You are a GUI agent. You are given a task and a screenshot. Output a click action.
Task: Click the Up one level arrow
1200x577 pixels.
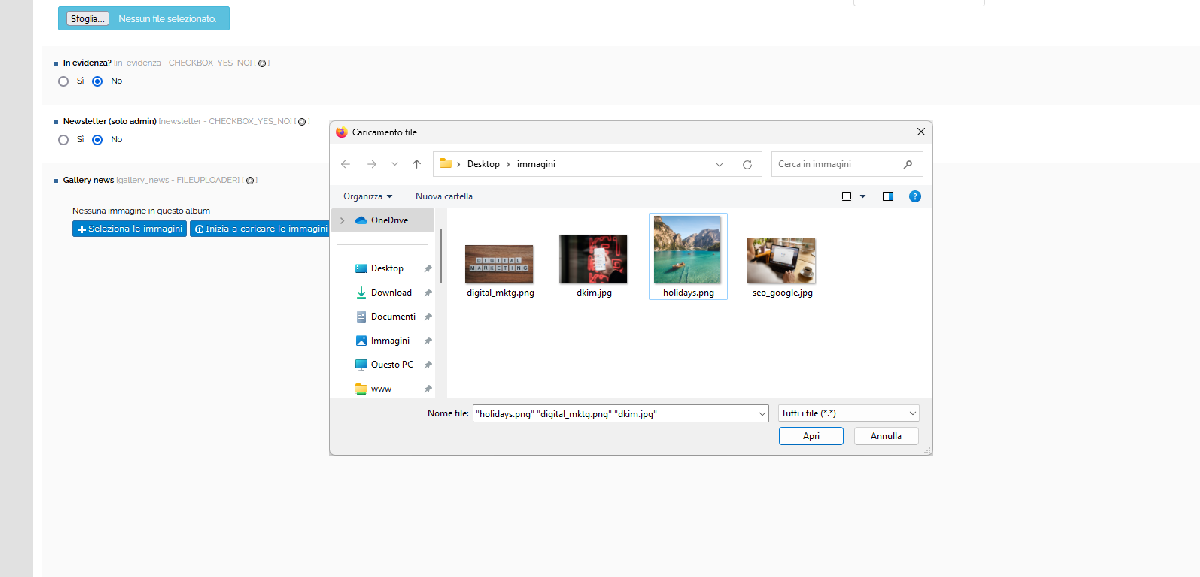click(416, 164)
